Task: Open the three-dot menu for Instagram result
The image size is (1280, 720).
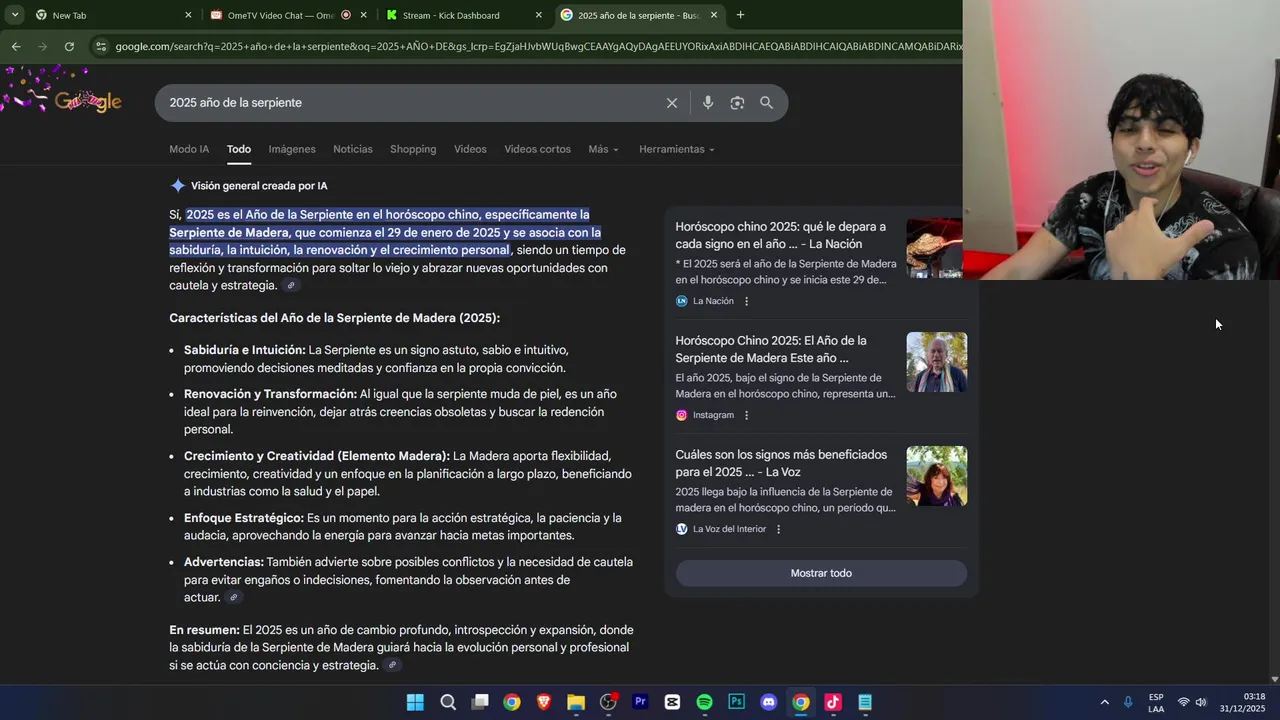Action: pyautogui.click(x=746, y=415)
